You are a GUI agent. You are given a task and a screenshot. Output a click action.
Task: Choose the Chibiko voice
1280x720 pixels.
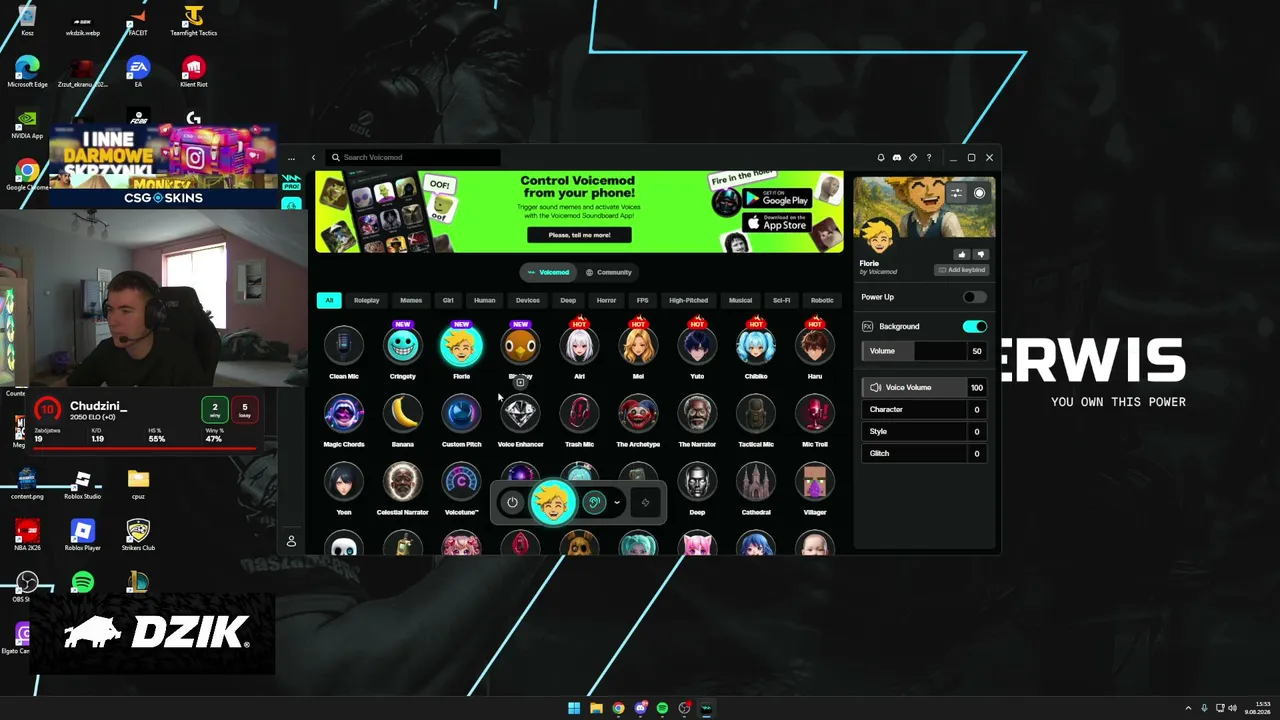756,346
